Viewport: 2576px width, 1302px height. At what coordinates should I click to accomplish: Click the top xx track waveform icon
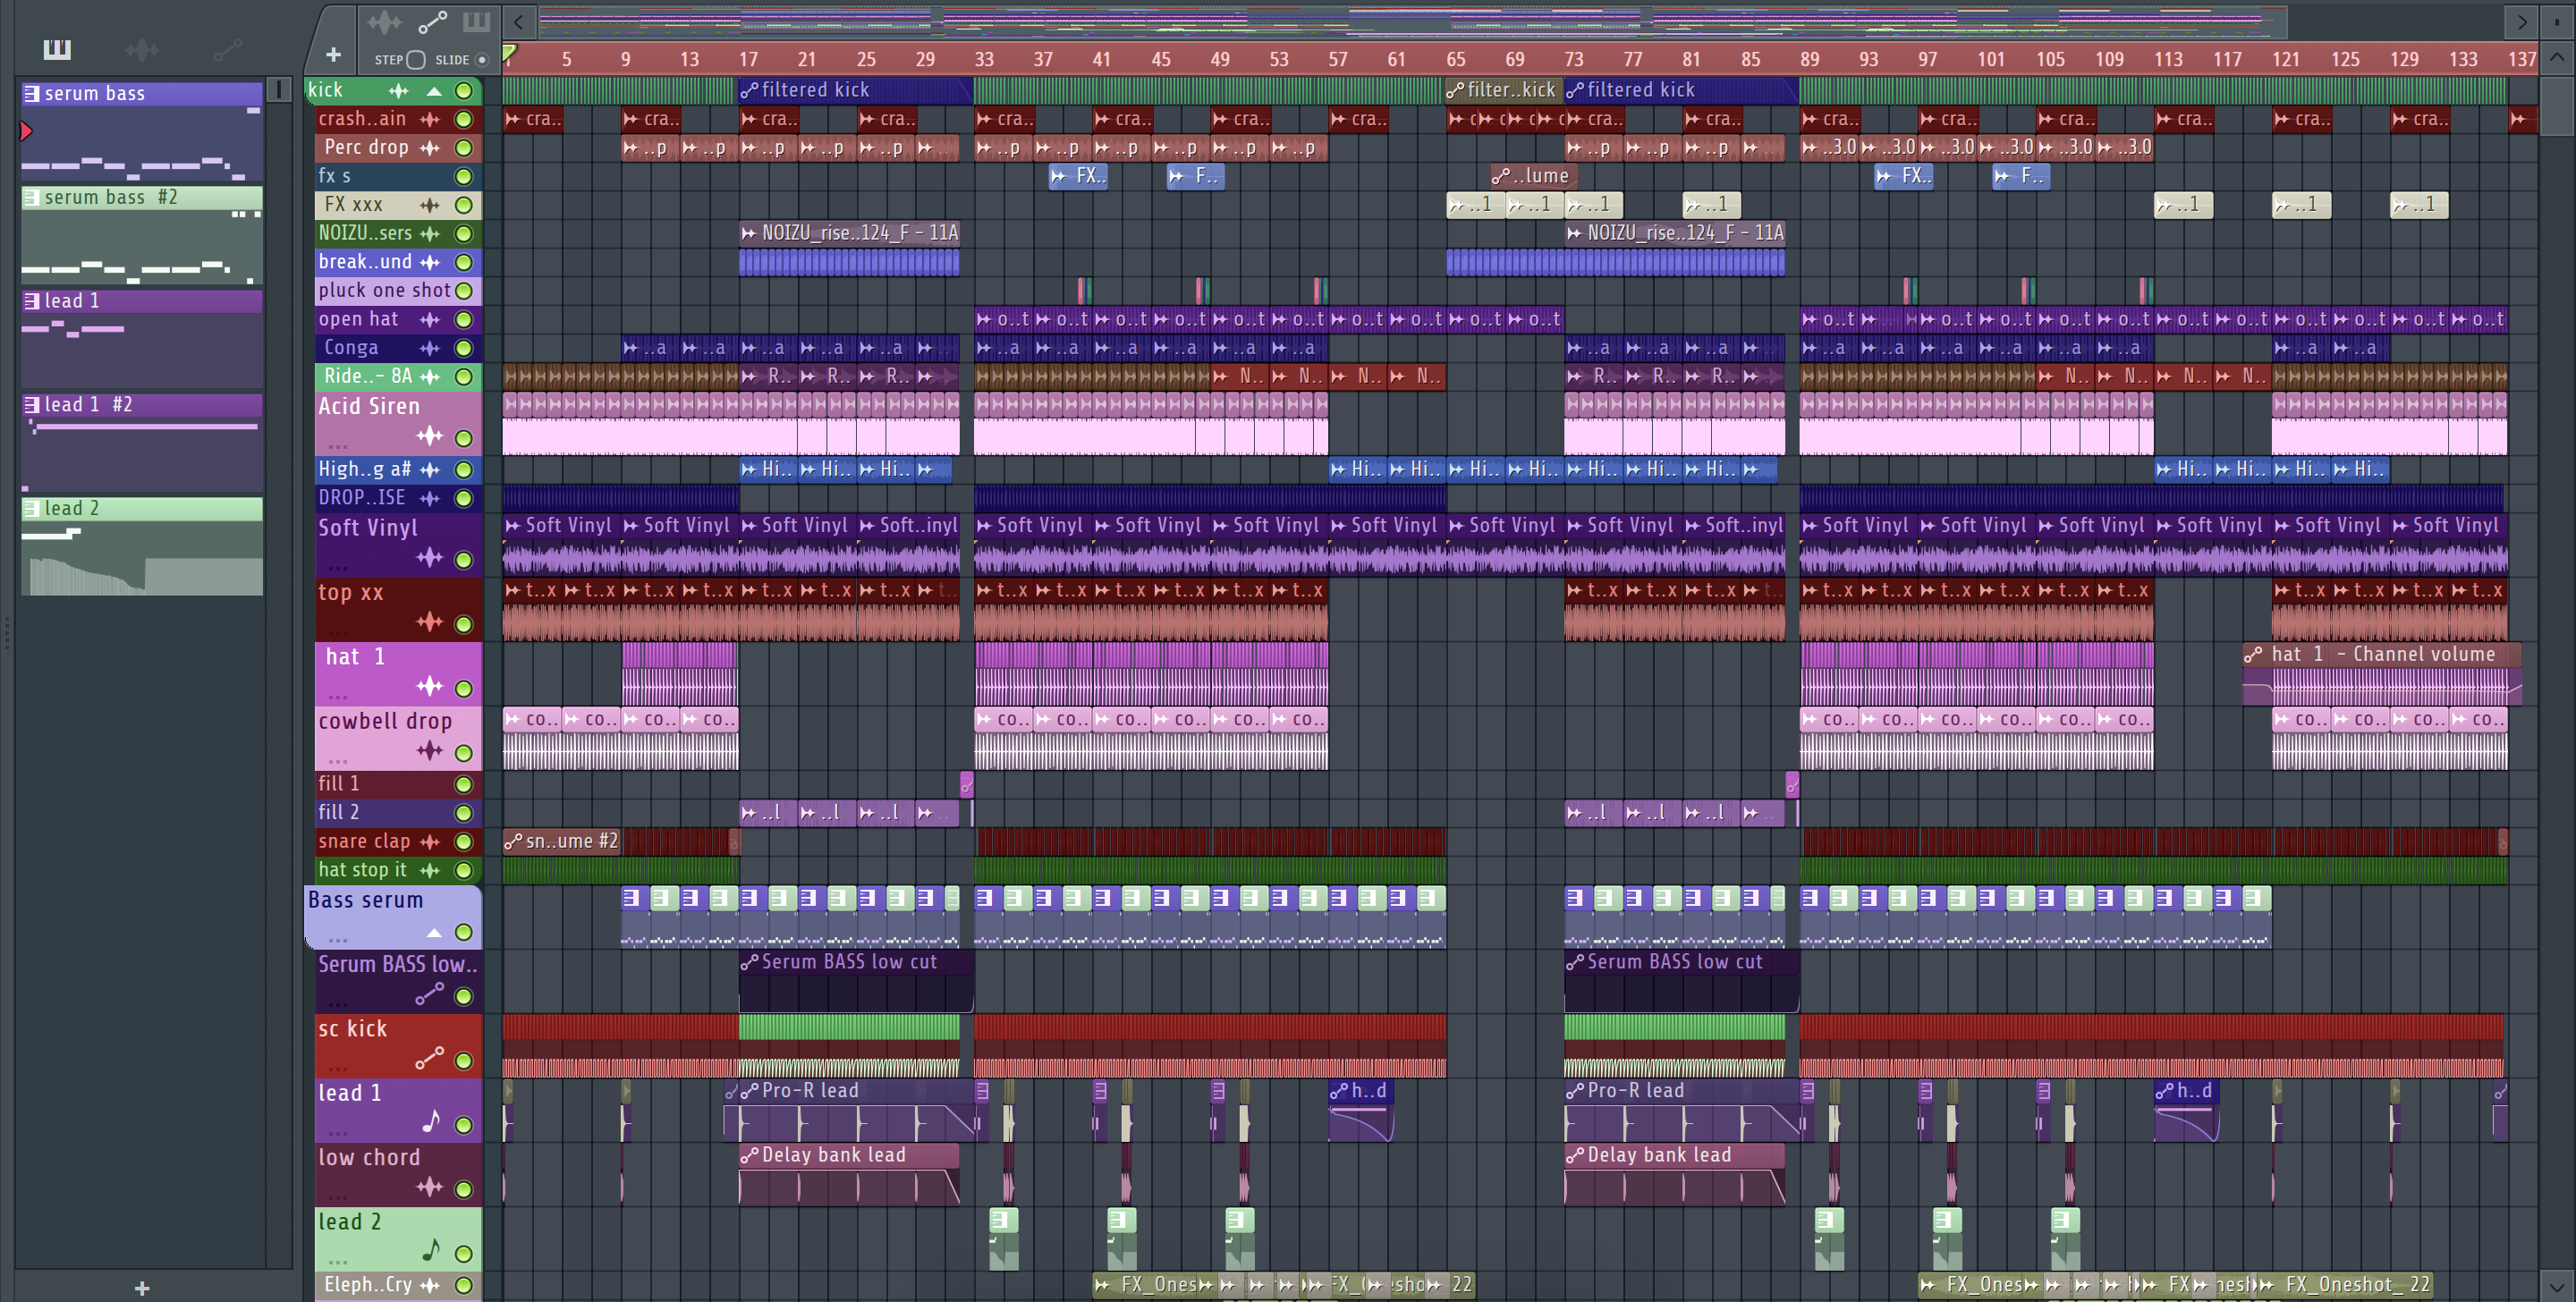[430, 622]
